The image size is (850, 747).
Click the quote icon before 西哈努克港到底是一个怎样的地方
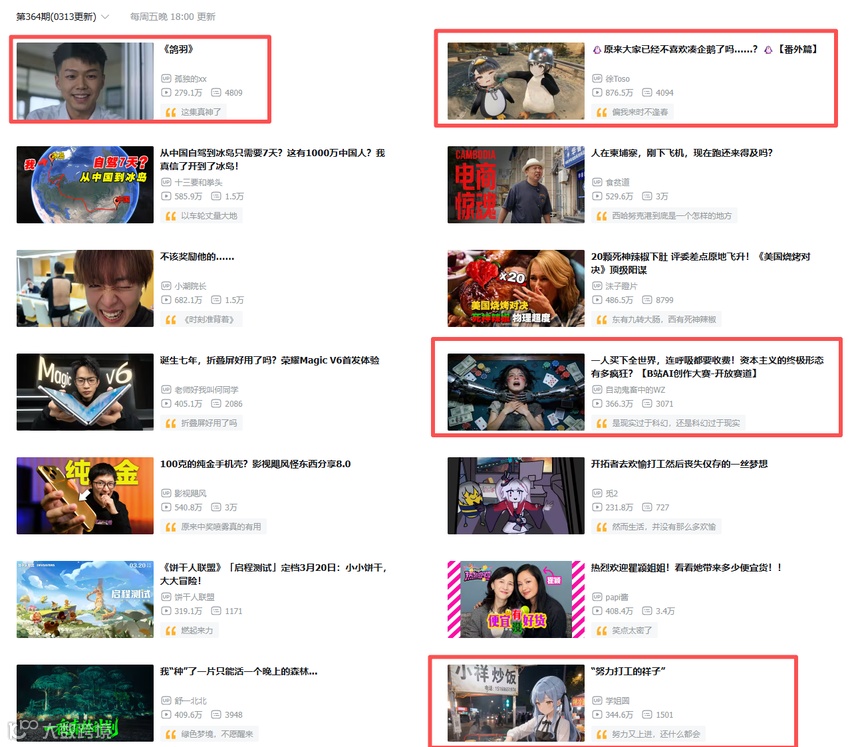(x=602, y=216)
